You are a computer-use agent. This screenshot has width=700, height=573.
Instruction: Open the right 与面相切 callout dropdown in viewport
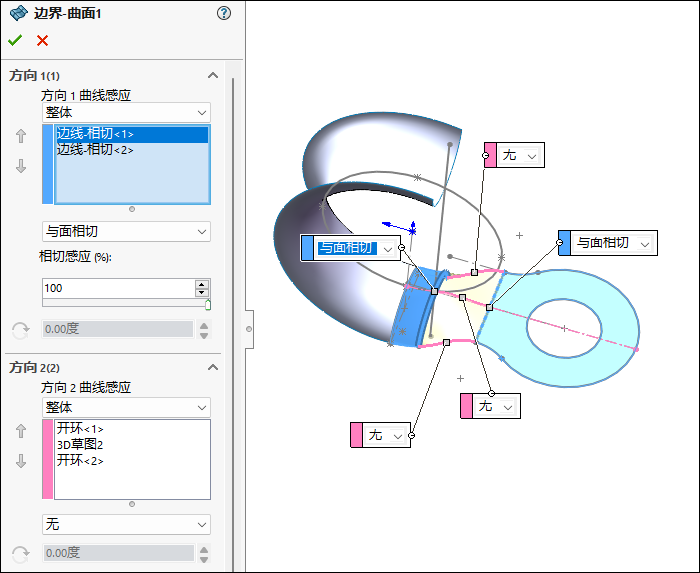pos(645,244)
